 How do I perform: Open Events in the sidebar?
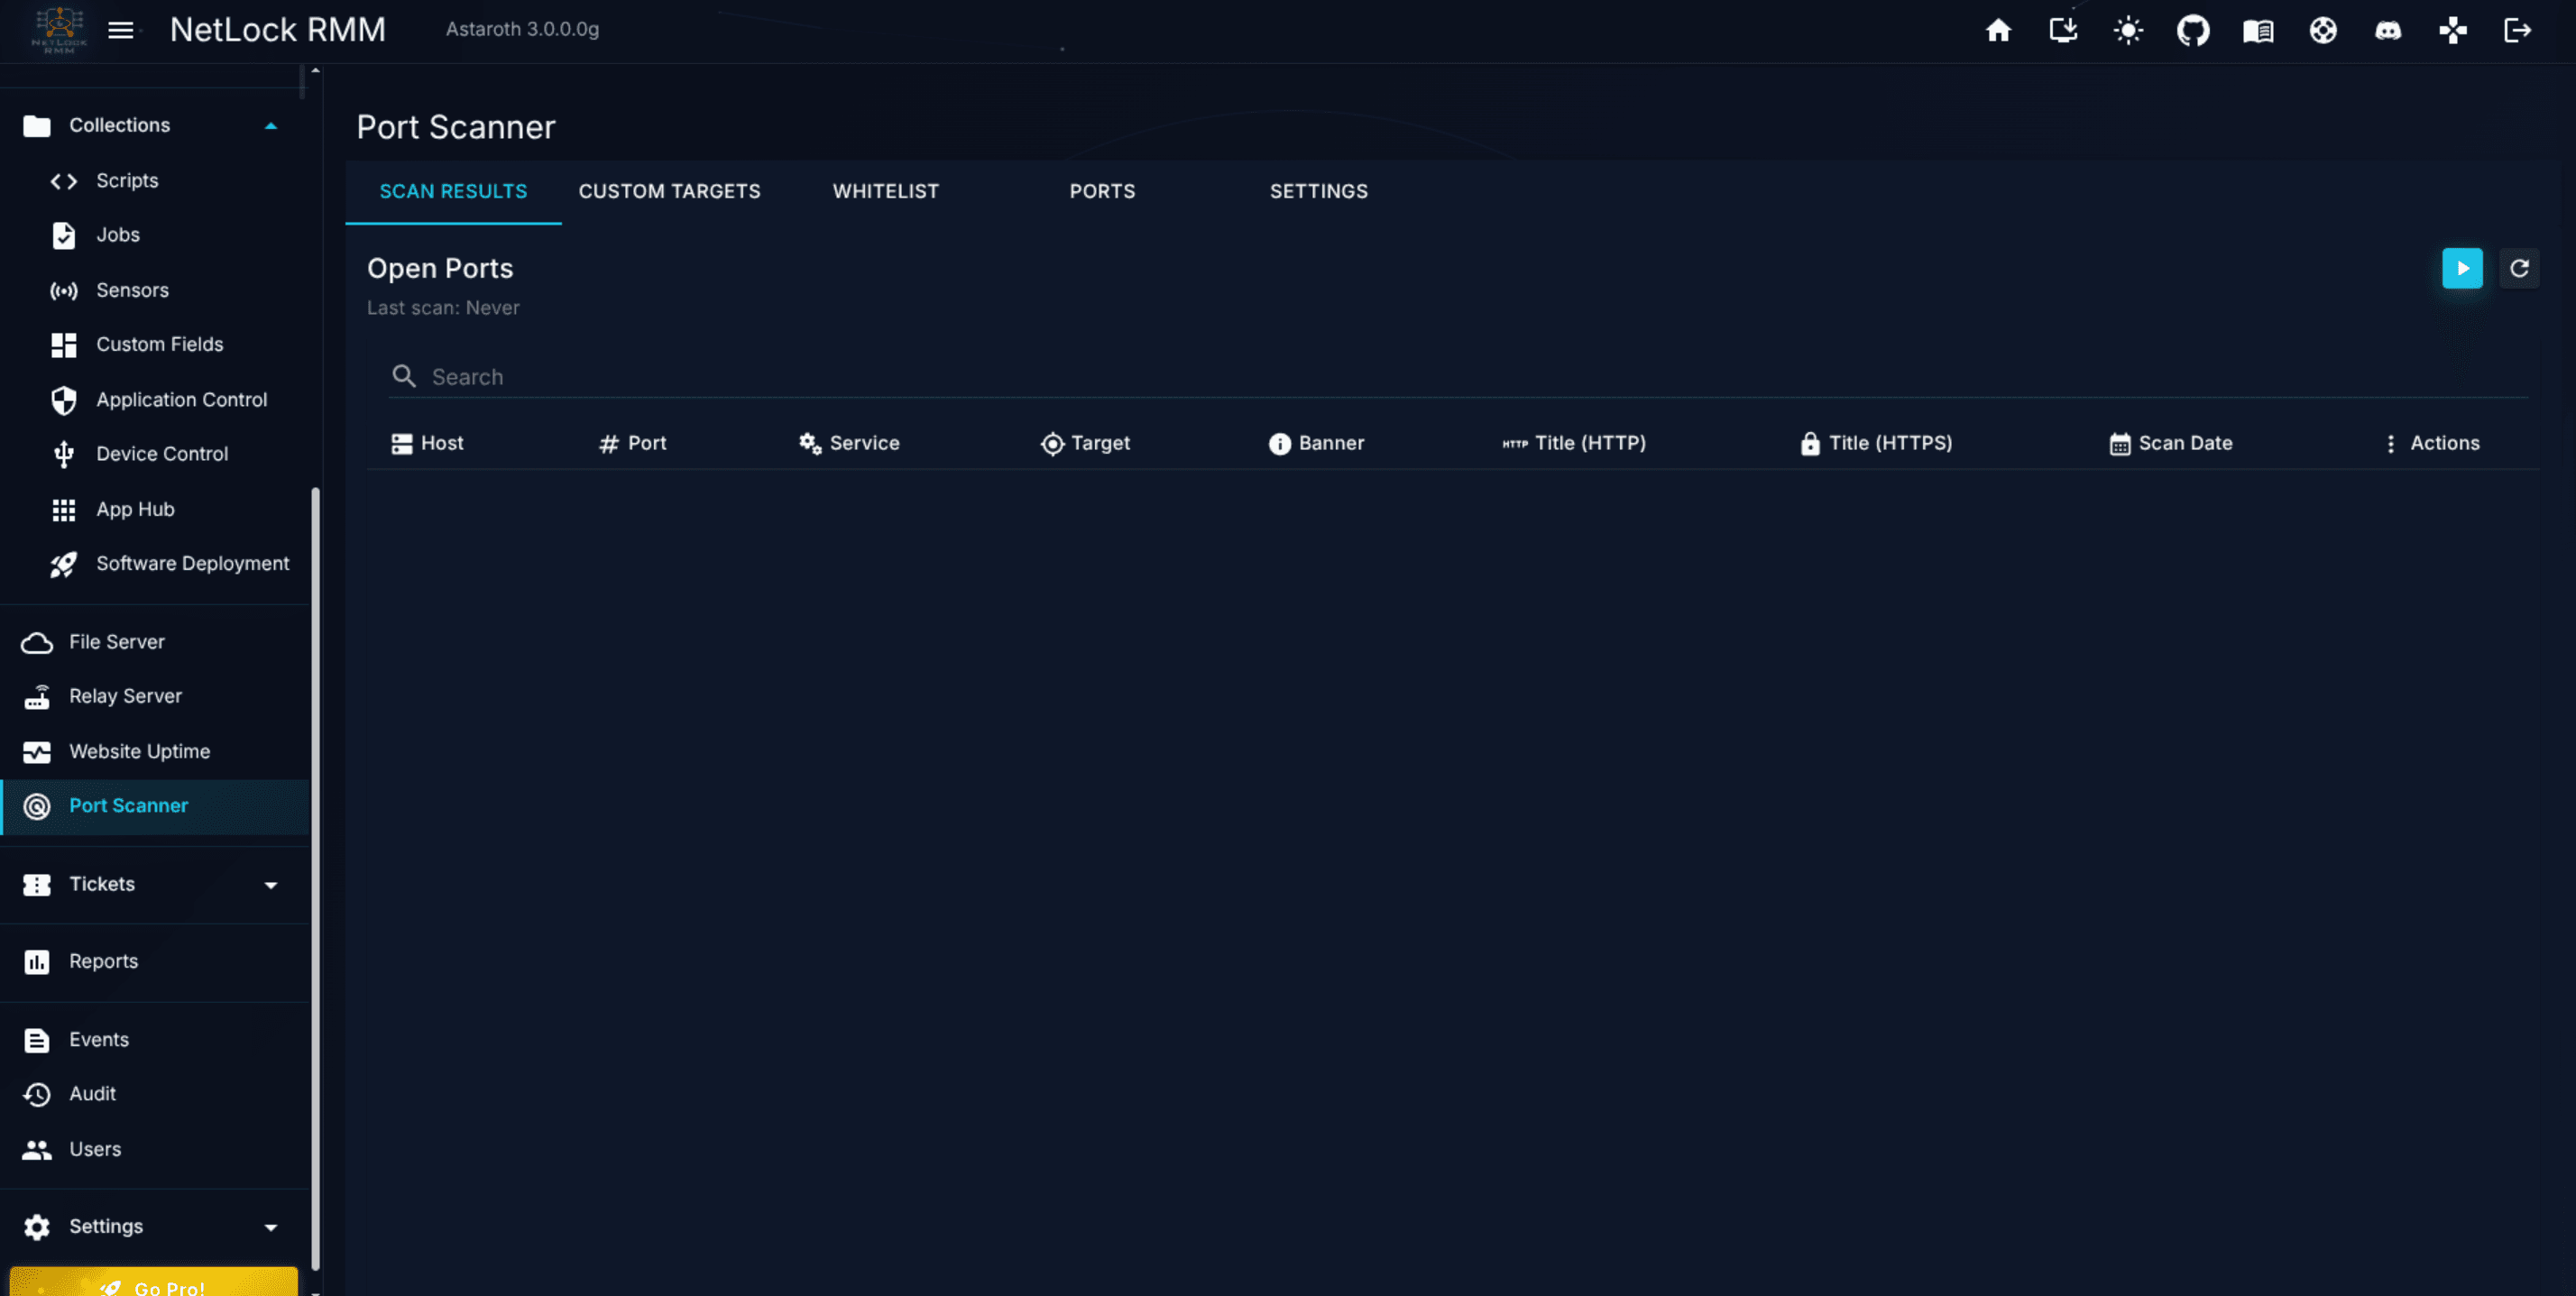[x=155, y=1040]
